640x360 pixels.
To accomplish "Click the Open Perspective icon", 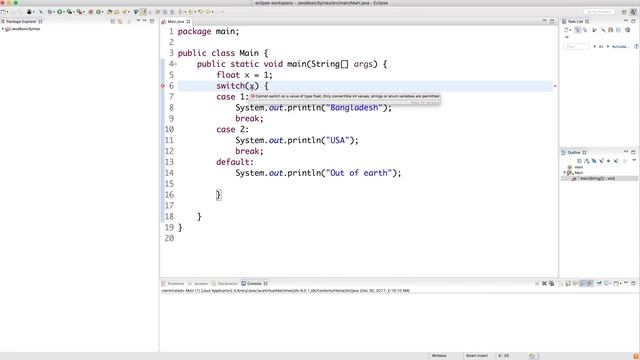I will [x=624, y=12].
